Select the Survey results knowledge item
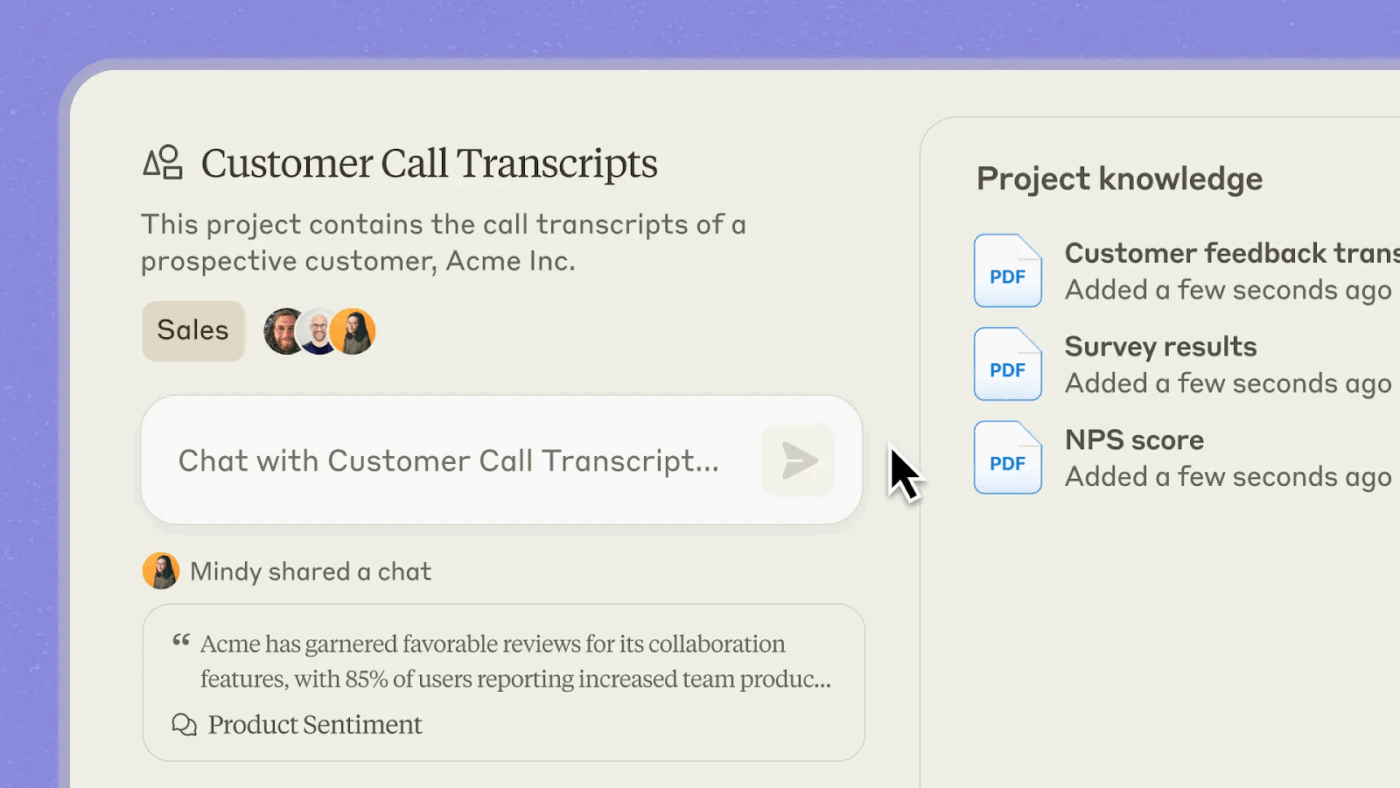Viewport: 1400px width, 788px height. pos(1160,364)
